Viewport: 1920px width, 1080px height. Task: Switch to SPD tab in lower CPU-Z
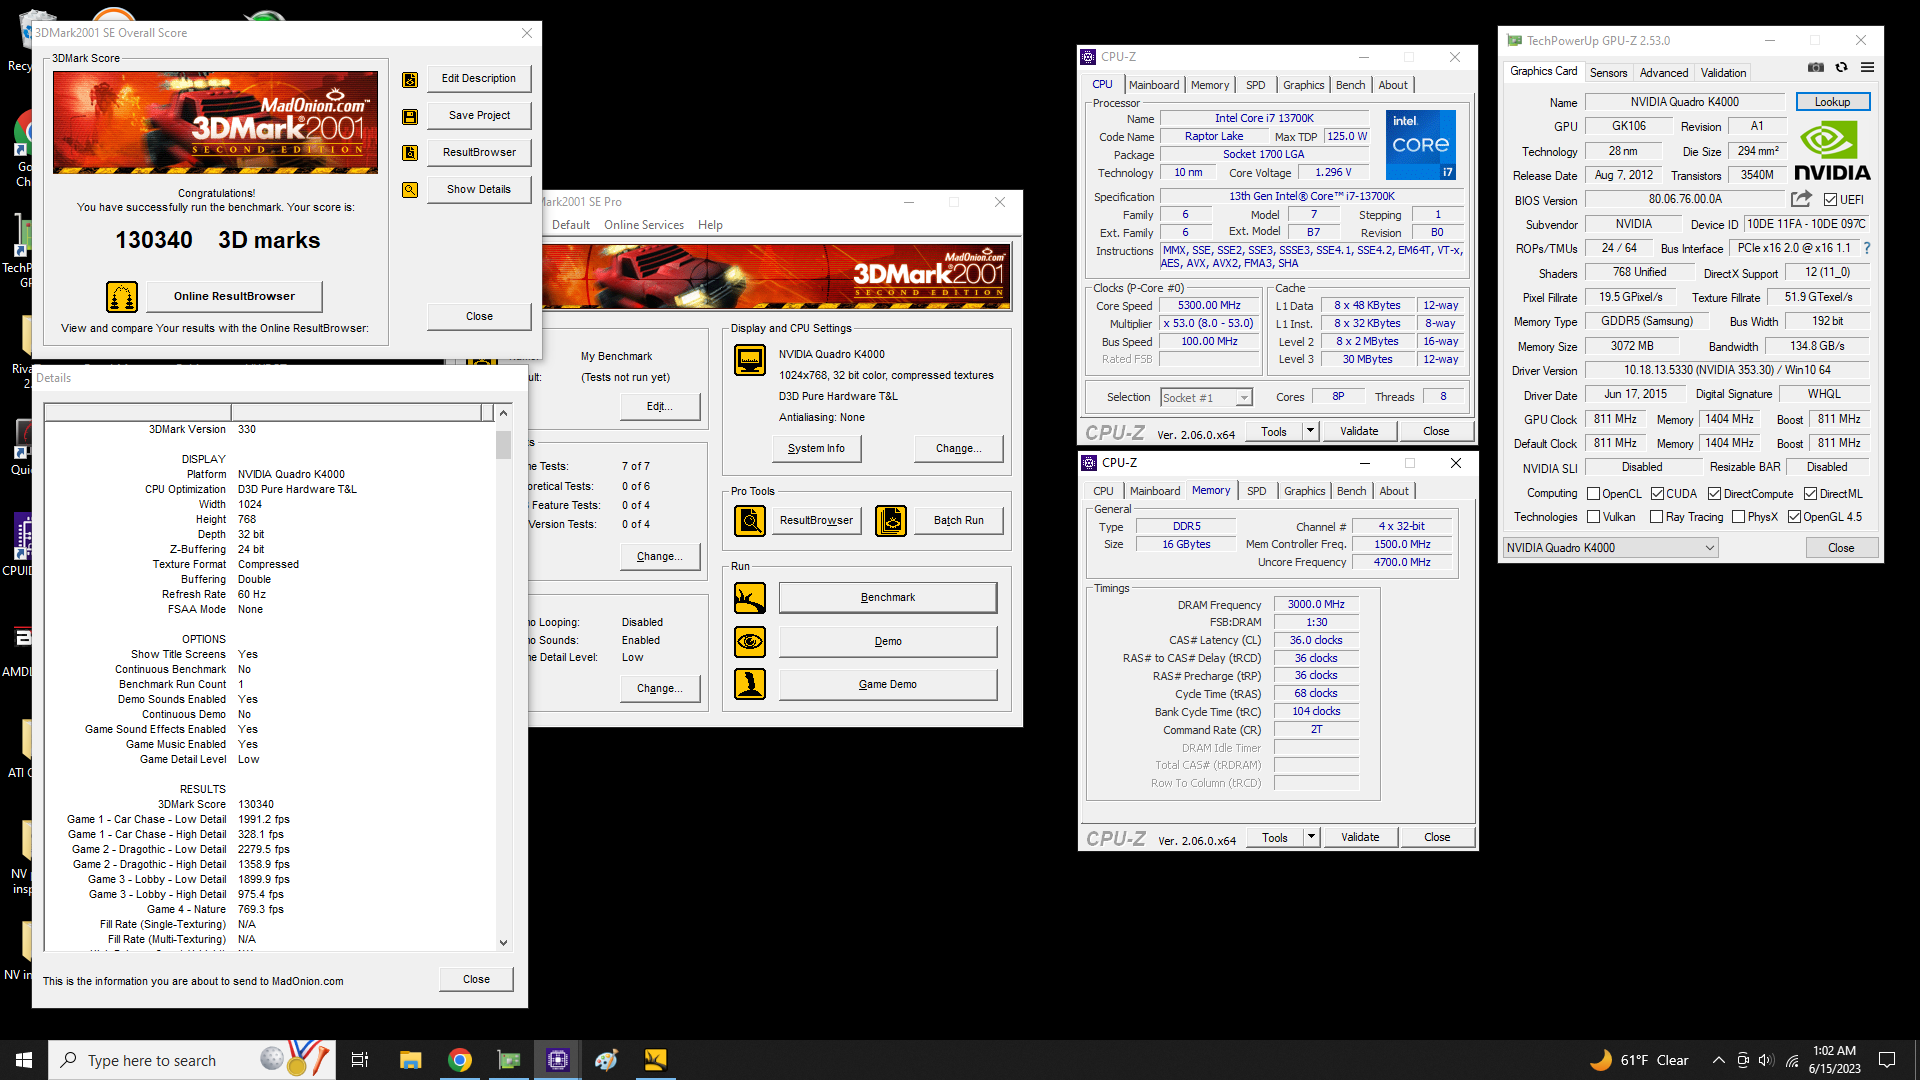tap(1257, 491)
